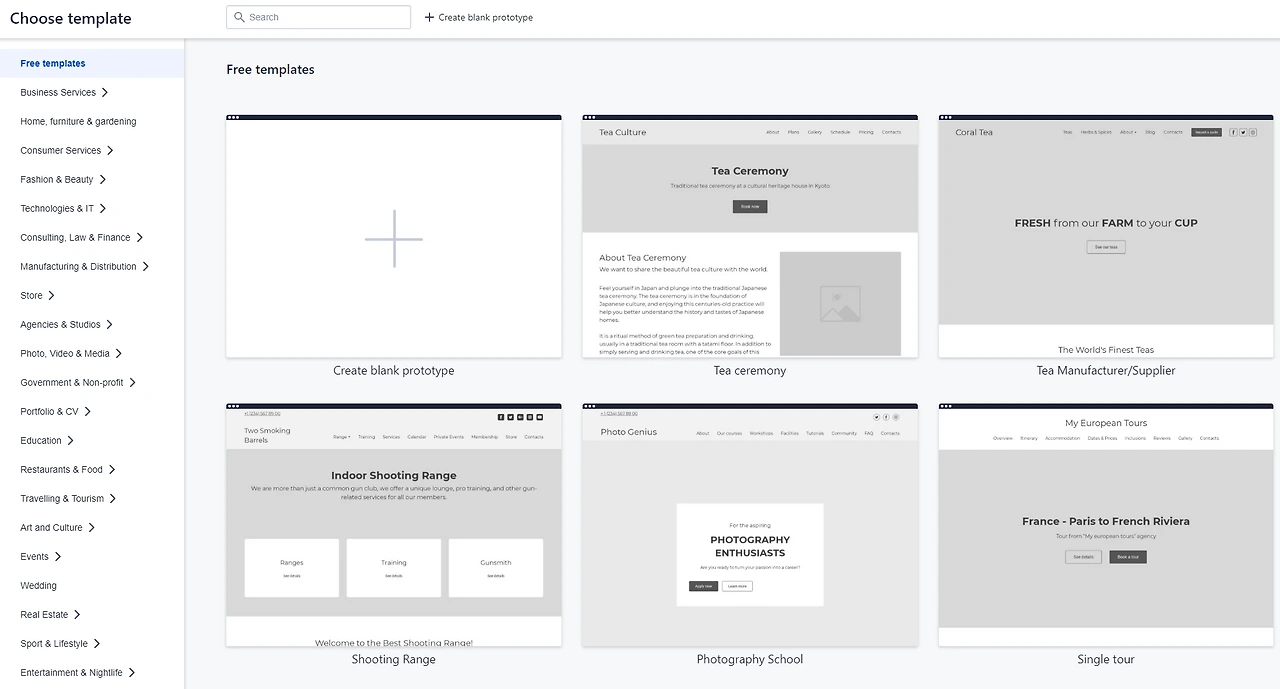
Task: Click the Shooting Range caption
Action: (394, 659)
